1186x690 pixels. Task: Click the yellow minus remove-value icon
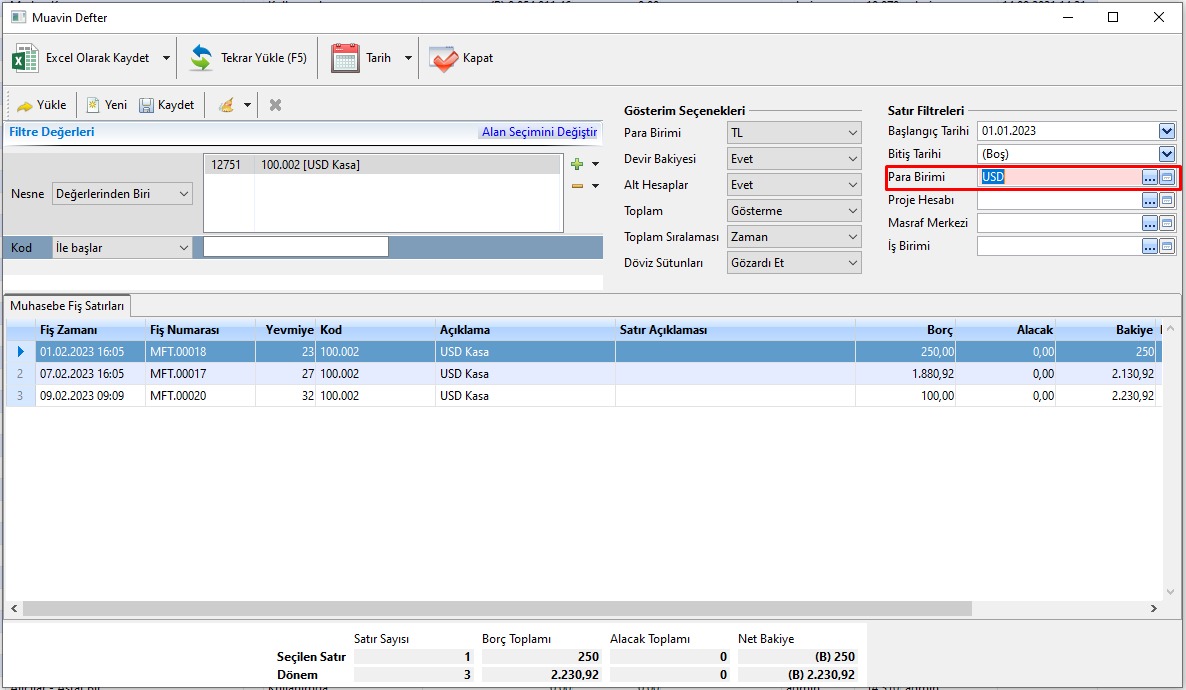point(577,185)
